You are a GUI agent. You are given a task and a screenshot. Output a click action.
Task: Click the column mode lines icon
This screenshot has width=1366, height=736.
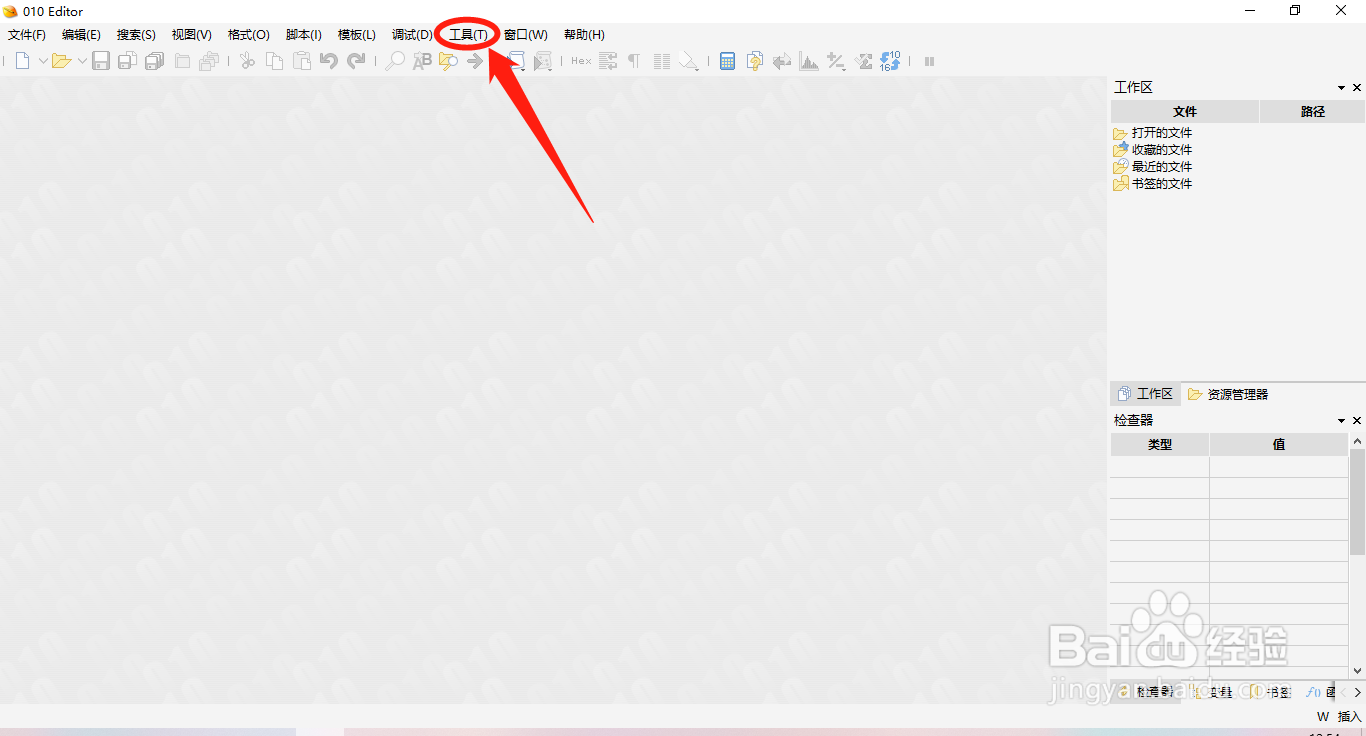pyautogui.click(x=661, y=61)
